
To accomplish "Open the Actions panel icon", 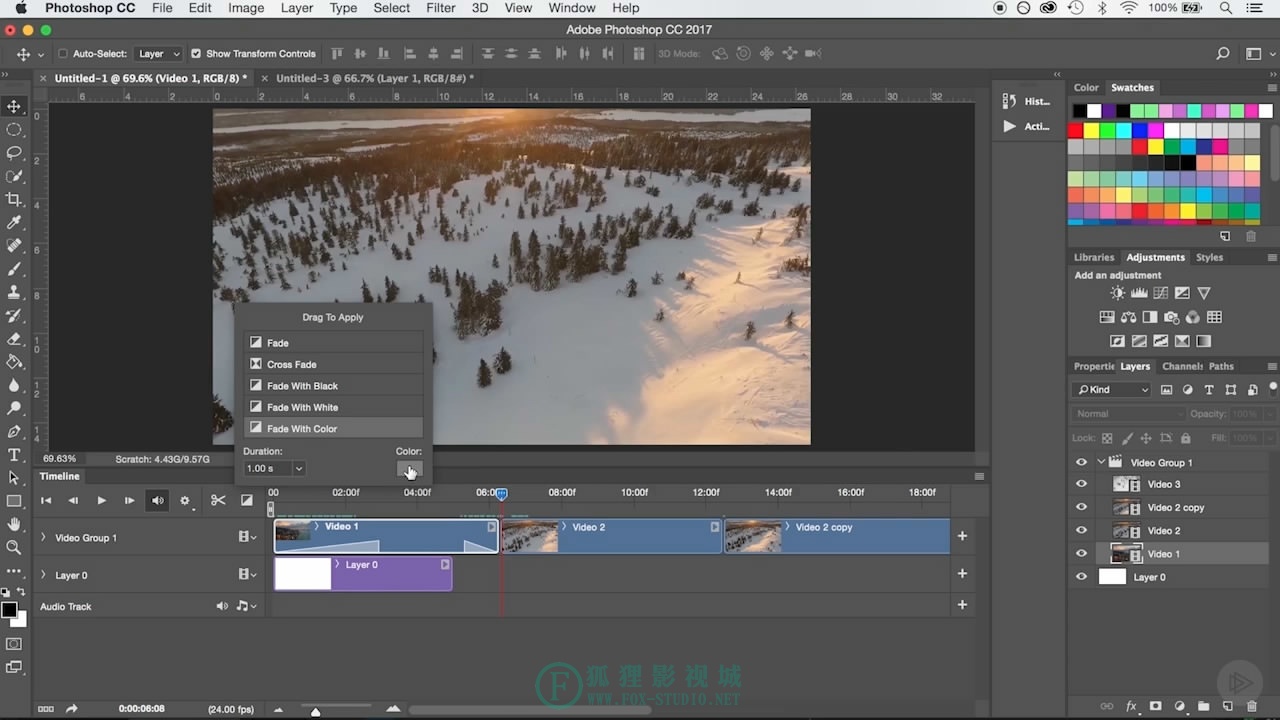I will point(1010,126).
